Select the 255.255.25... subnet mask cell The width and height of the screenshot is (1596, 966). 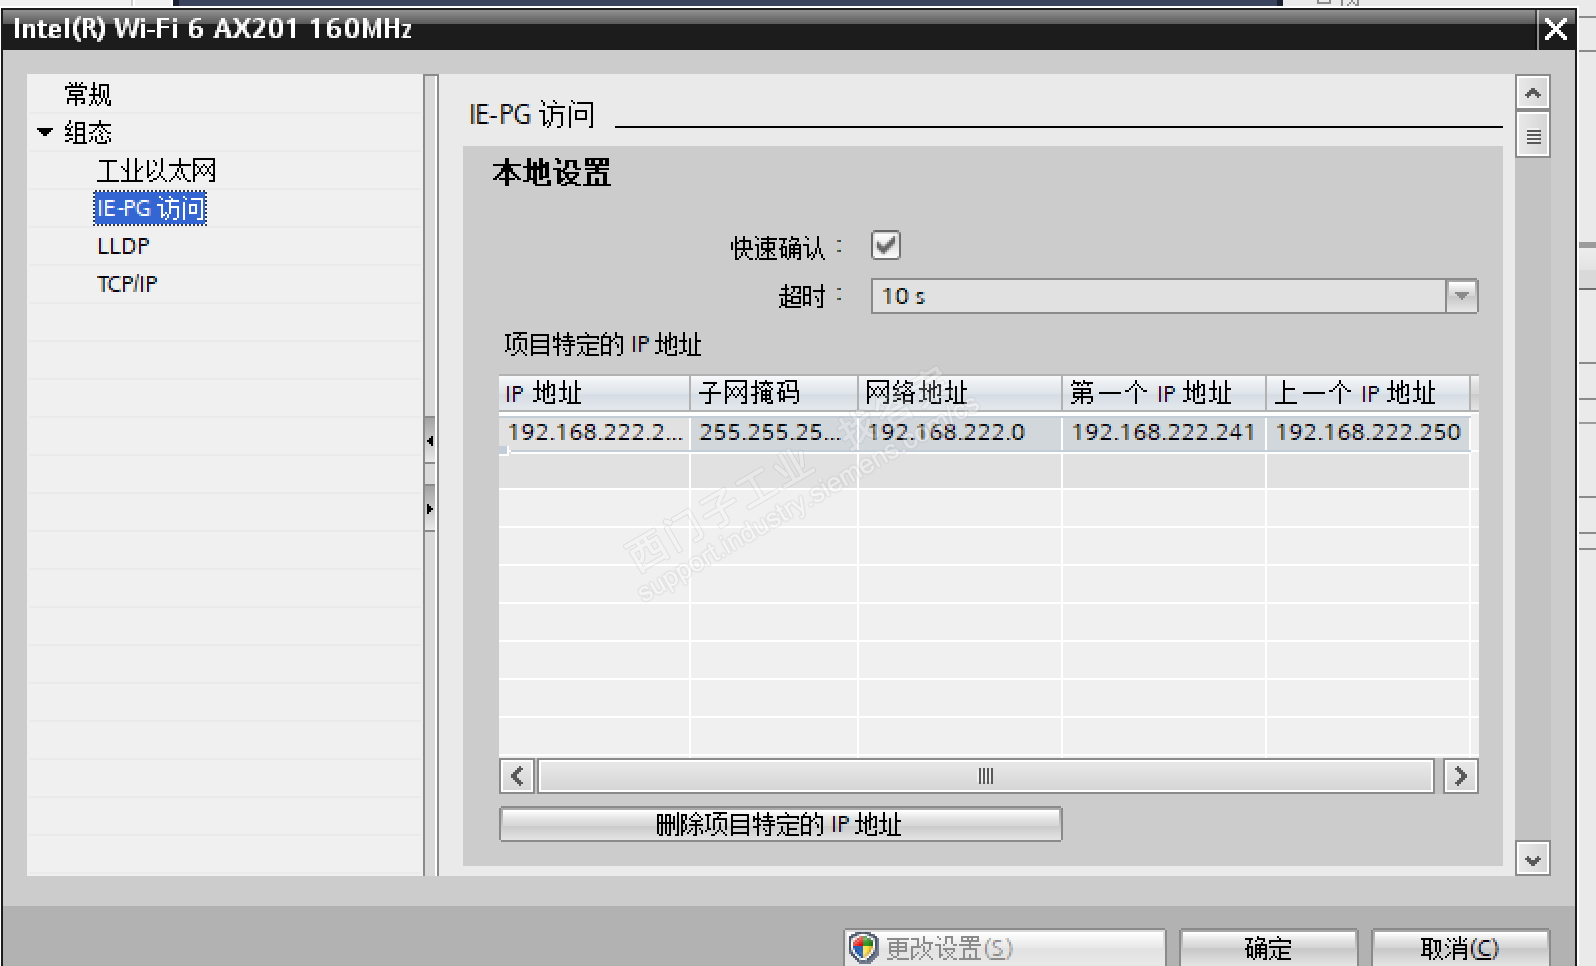(774, 432)
